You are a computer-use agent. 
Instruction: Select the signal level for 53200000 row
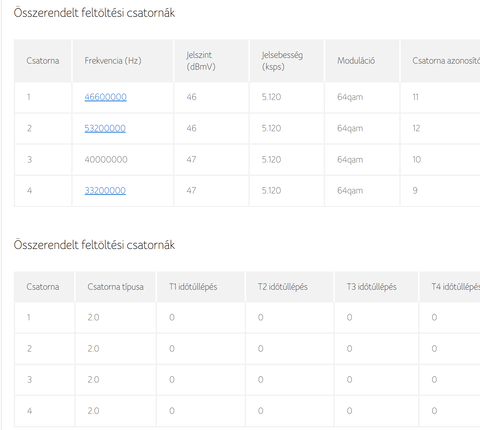click(x=191, y=128)
